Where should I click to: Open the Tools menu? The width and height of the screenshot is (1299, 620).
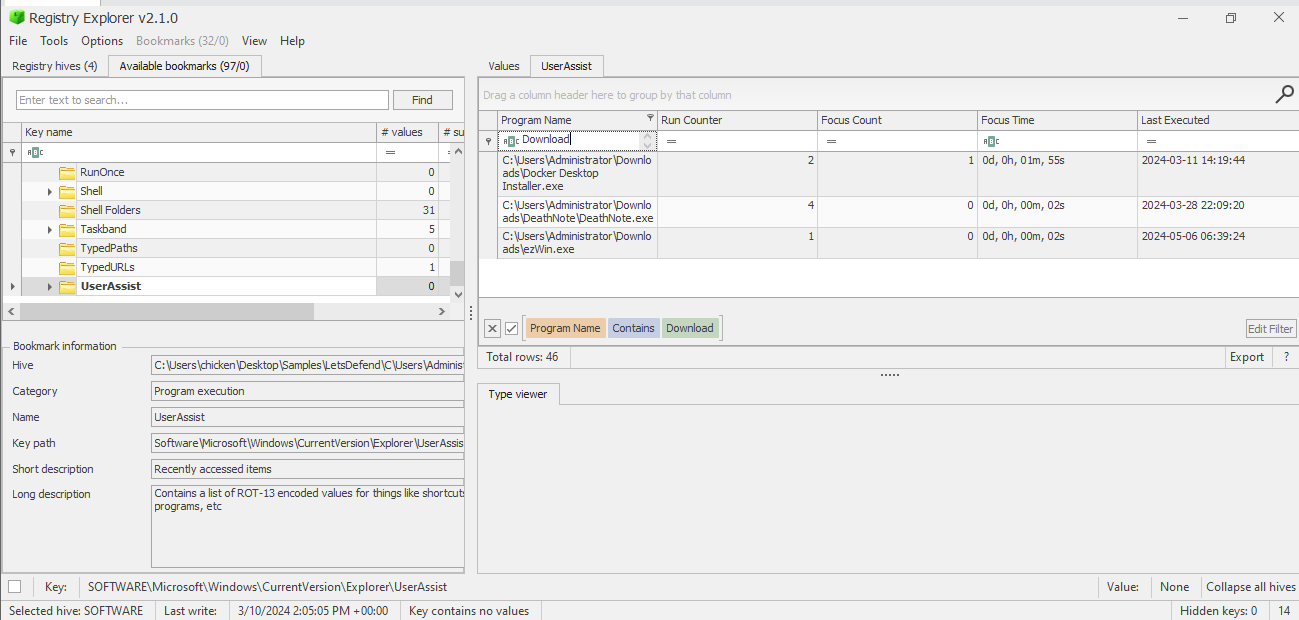pyautogui.click(x=54, y=41)
